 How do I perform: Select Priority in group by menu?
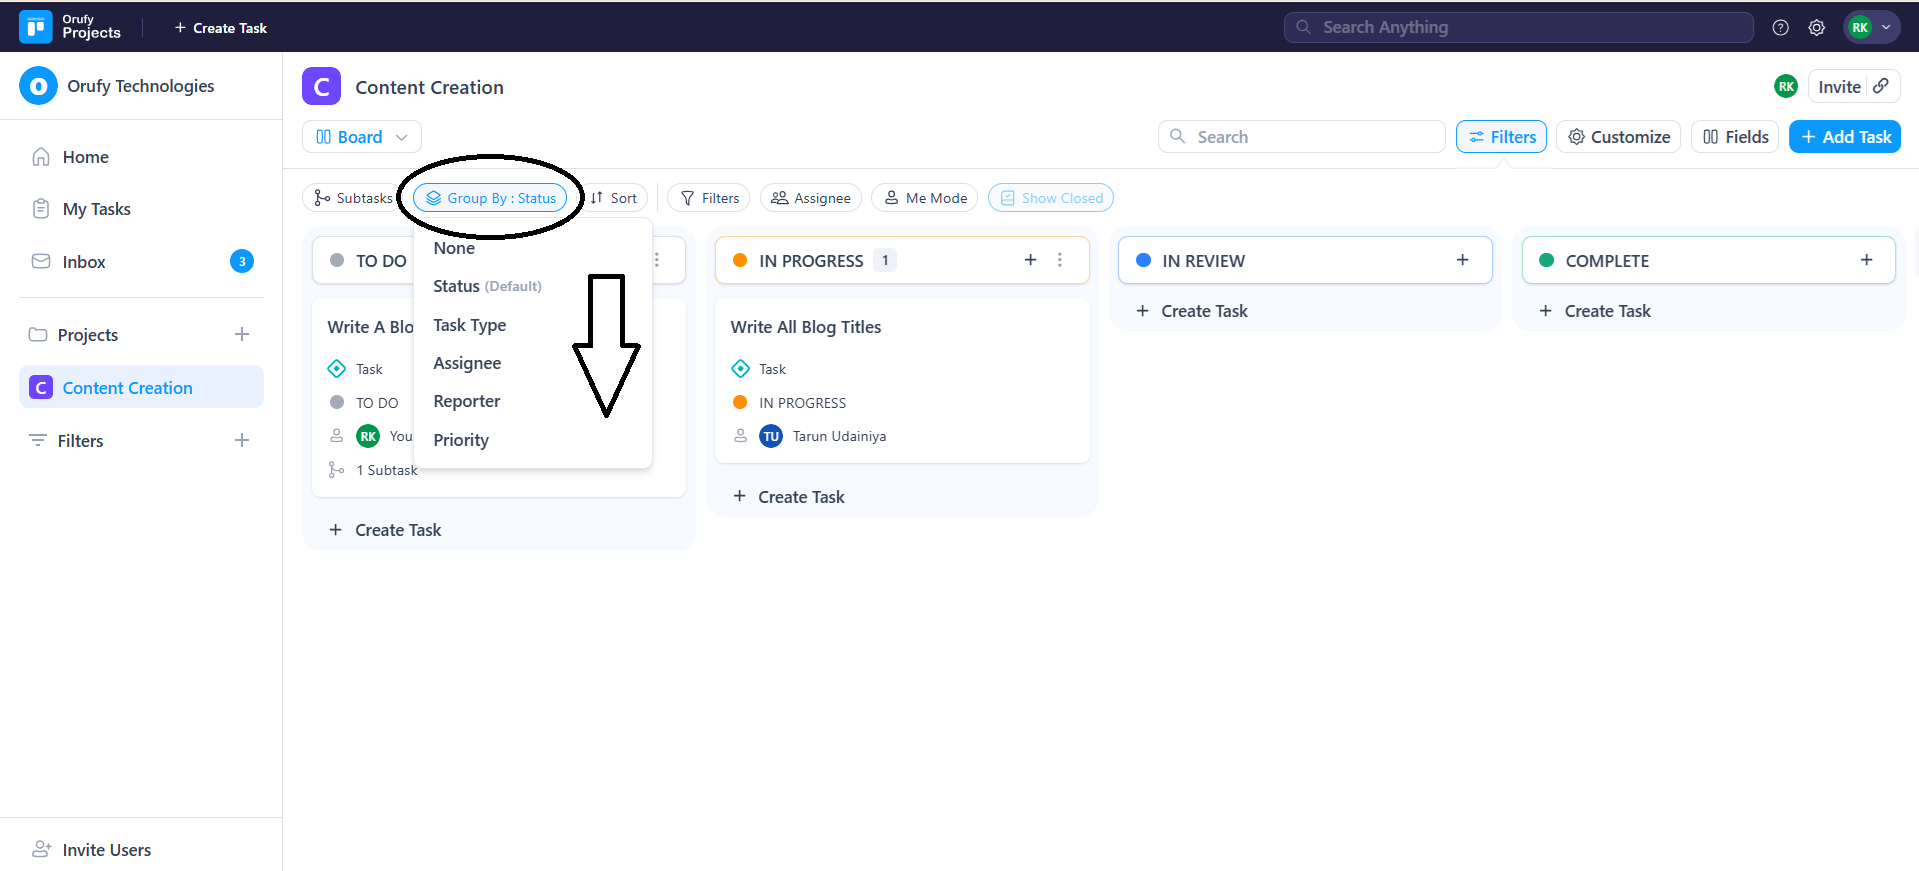461,440
